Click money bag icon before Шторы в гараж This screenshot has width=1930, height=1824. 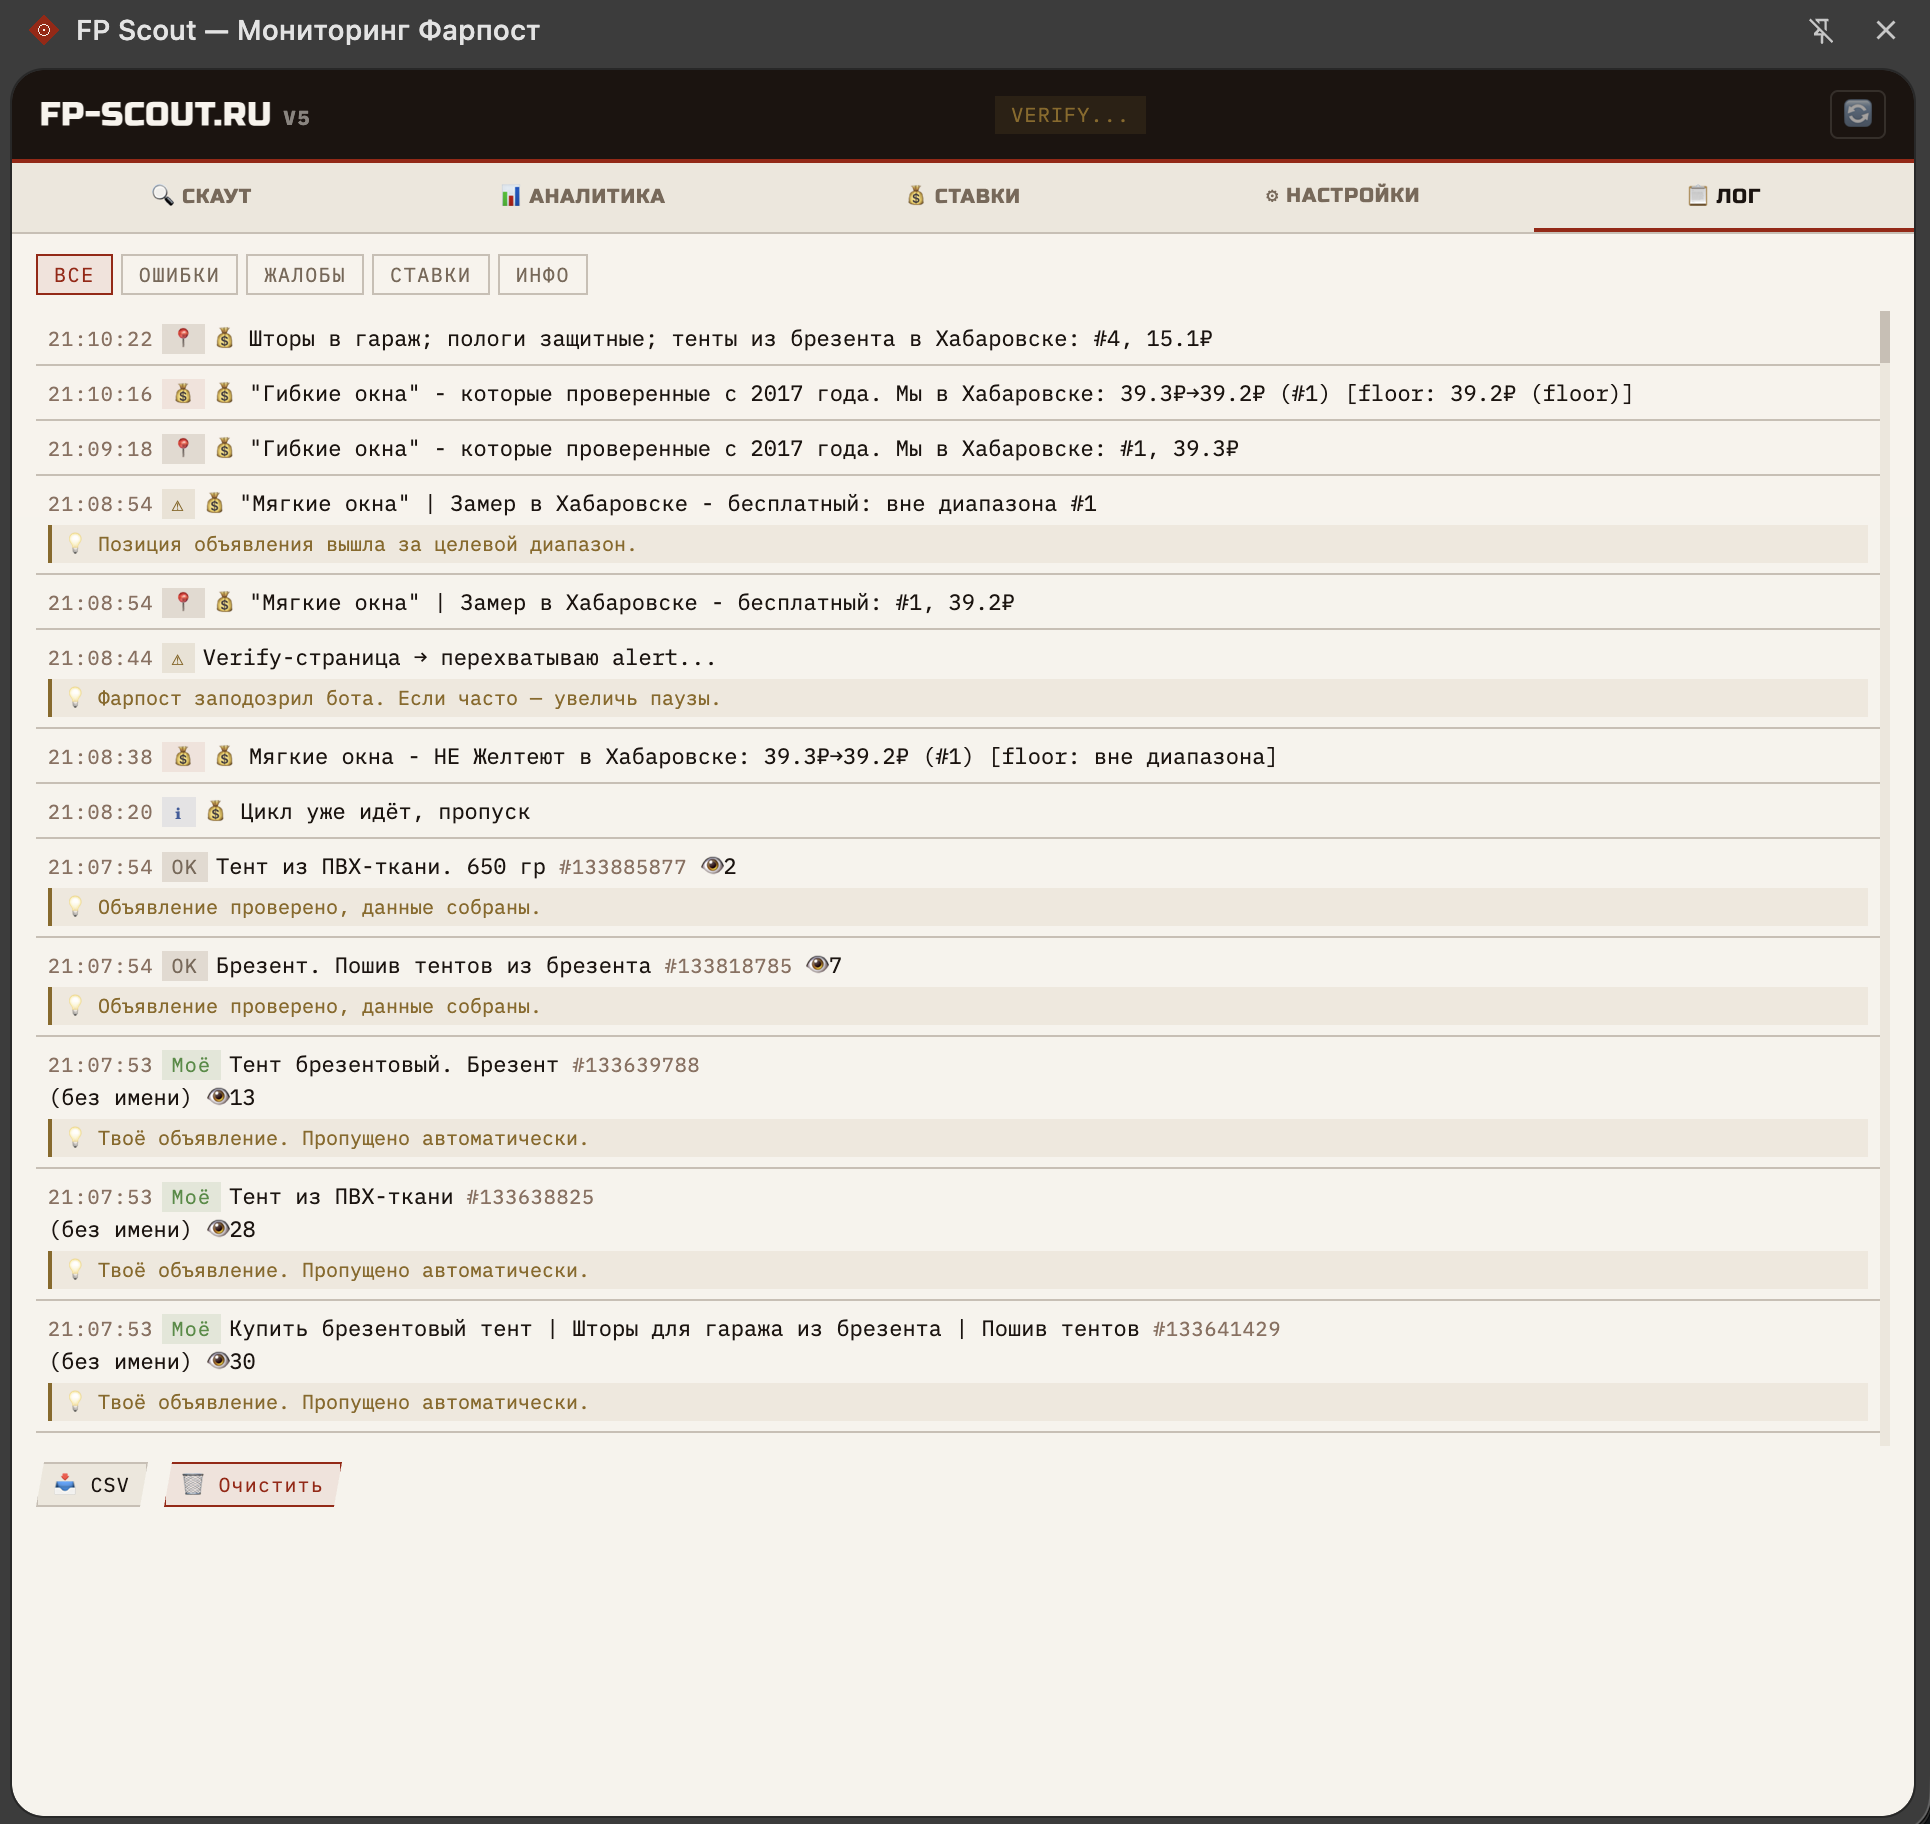pyautogui.click(x=225, y=338)
